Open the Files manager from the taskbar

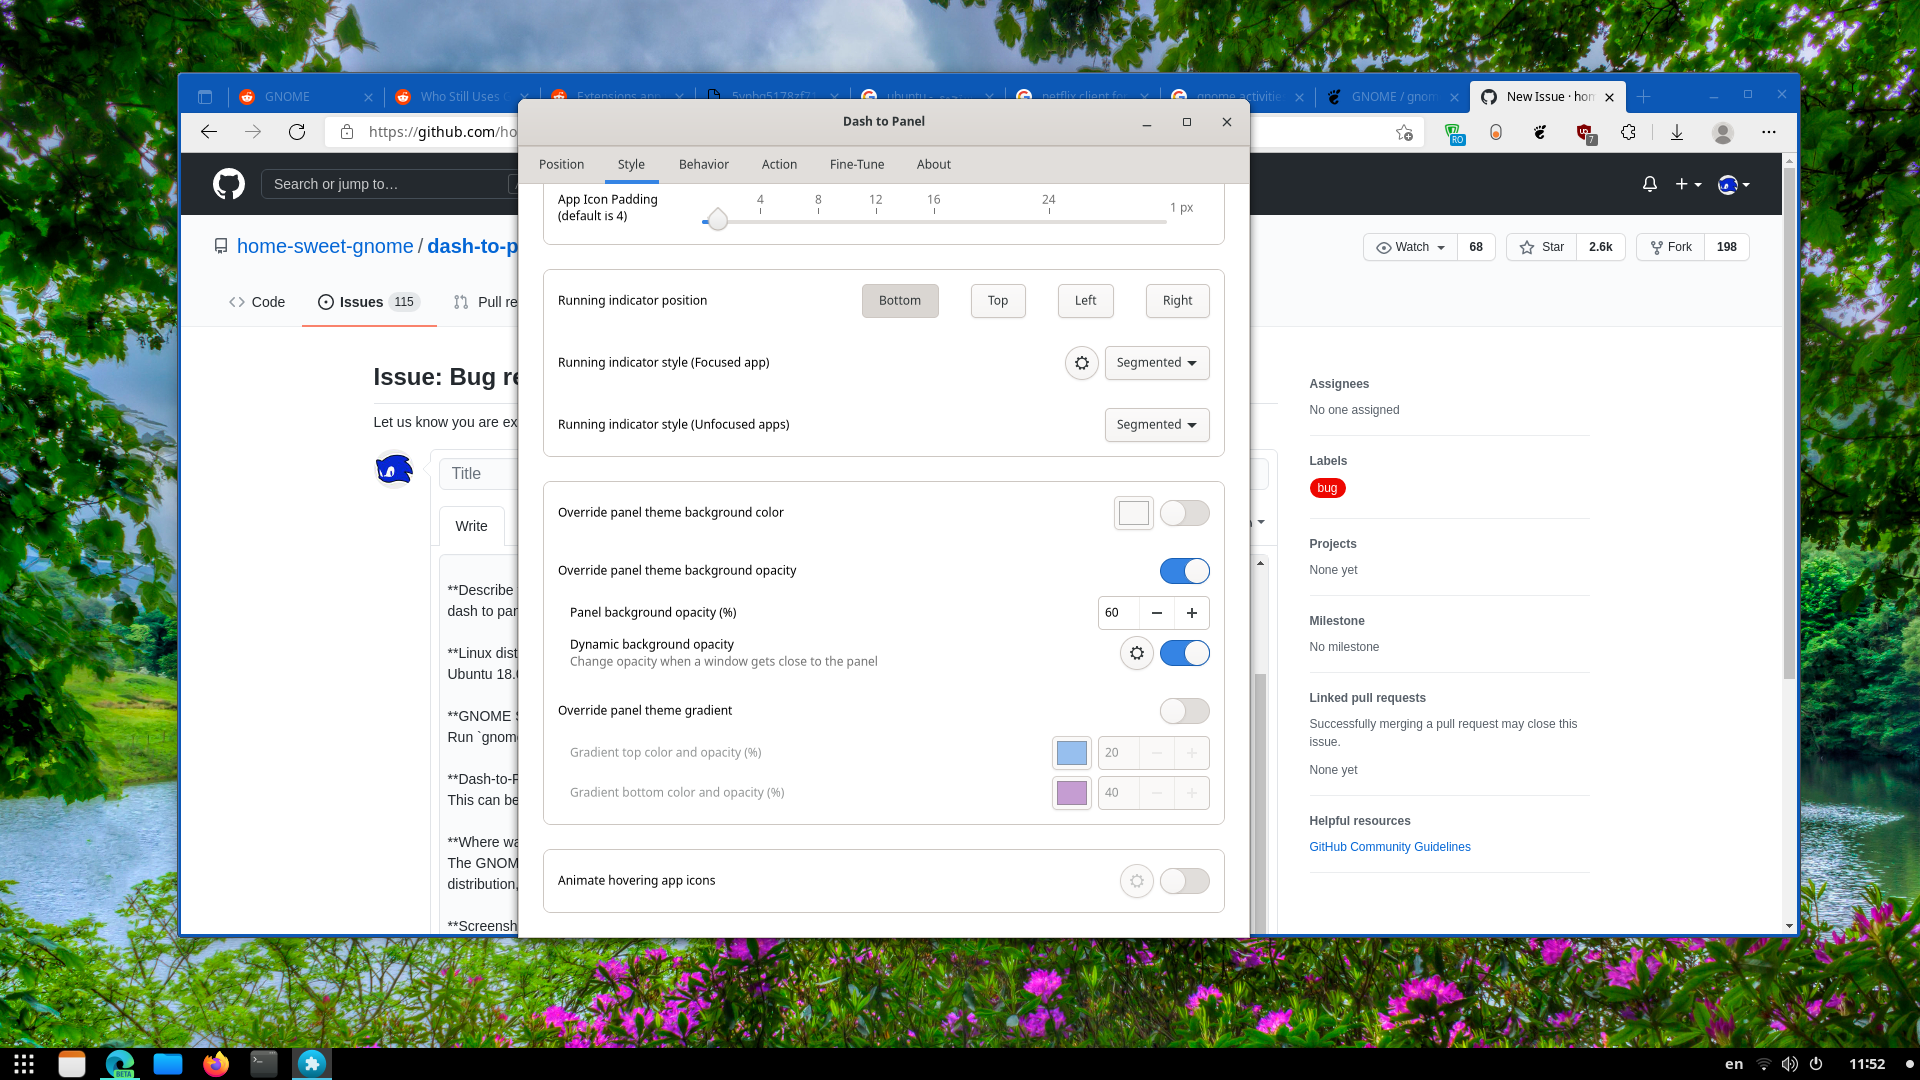168,1064
